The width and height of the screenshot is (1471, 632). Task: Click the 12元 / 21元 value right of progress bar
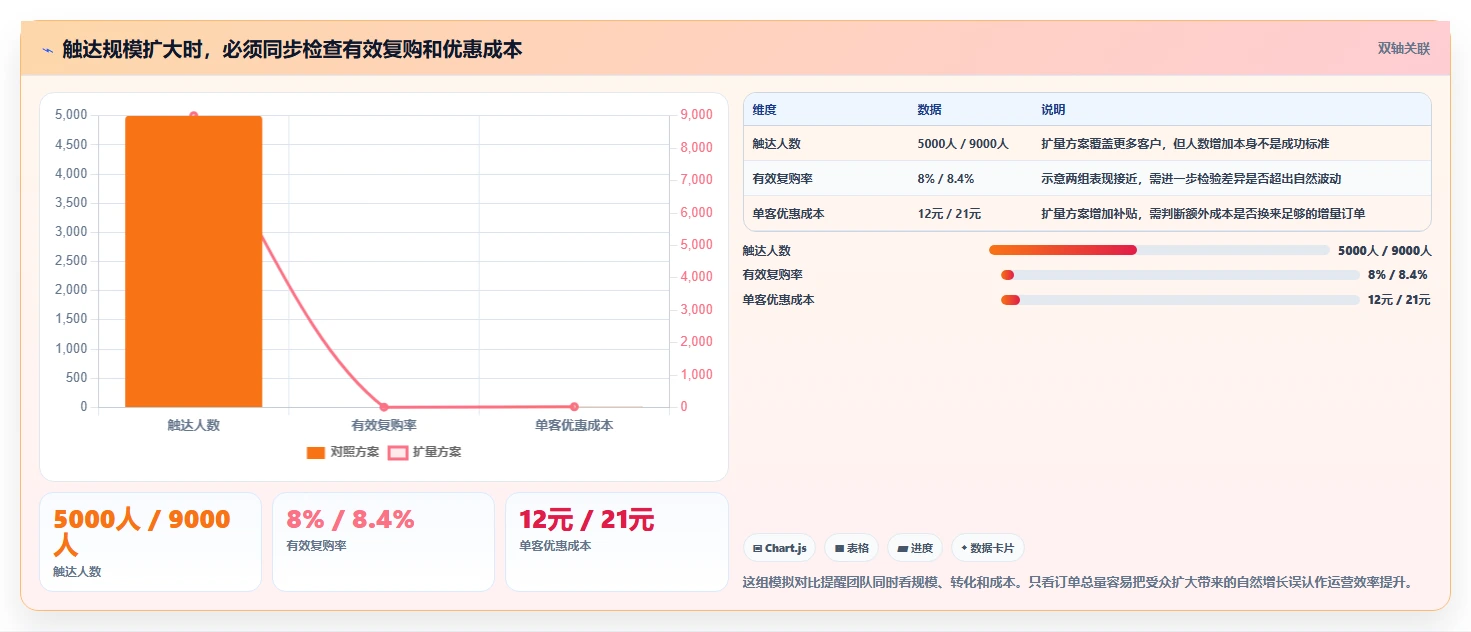coord(1399,300)
